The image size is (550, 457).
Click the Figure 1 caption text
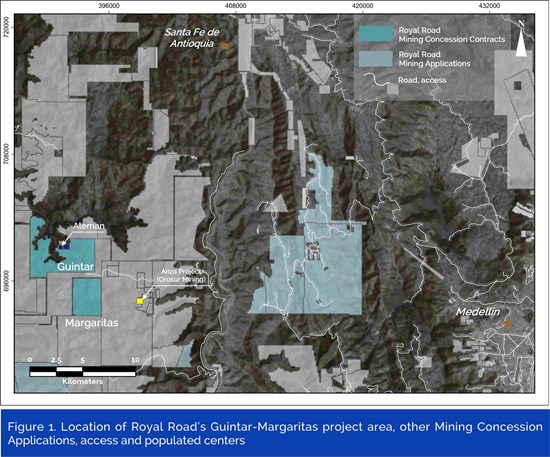[275, 434]
